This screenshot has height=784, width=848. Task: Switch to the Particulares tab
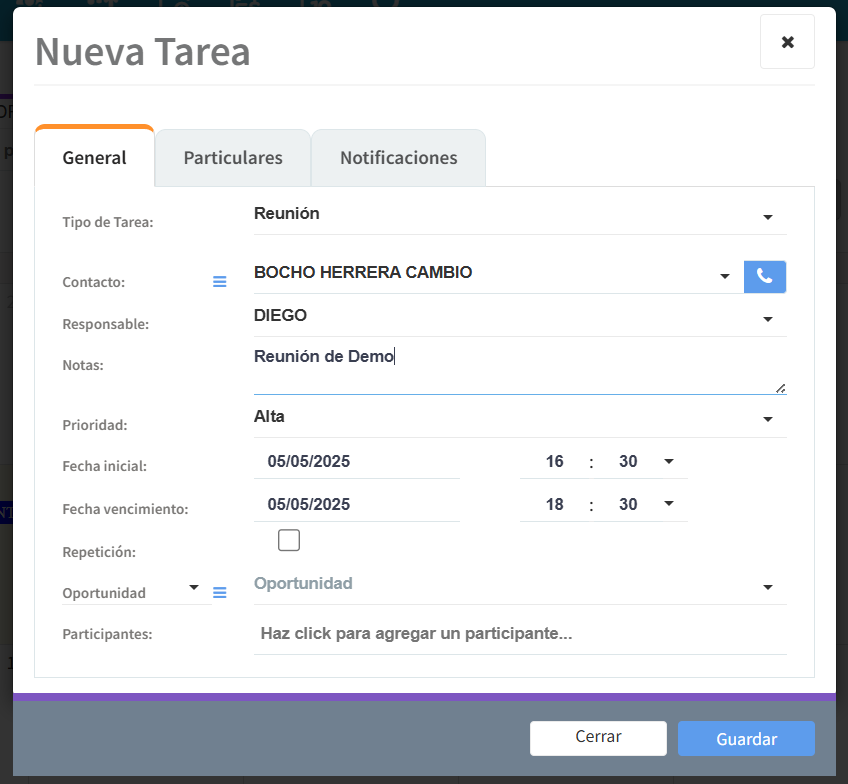[x=233, y=158]
